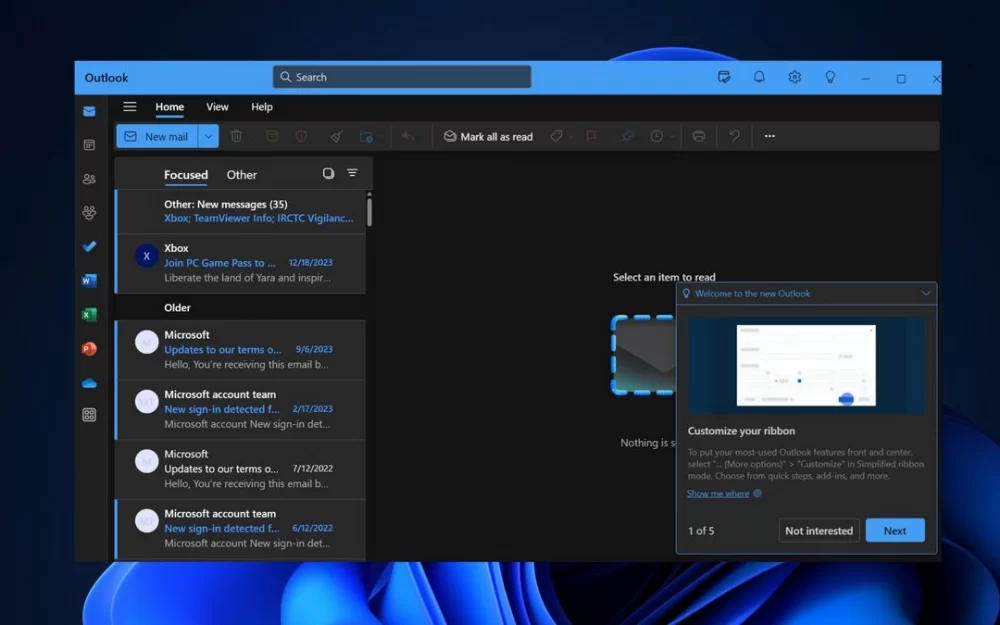
Task: Click the Pin icon in the ribbon
Action: point(627,136)
